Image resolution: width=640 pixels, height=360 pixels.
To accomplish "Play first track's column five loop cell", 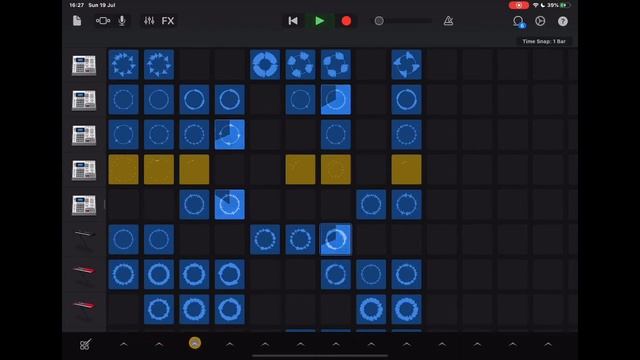I will click(x=265, y=64).
